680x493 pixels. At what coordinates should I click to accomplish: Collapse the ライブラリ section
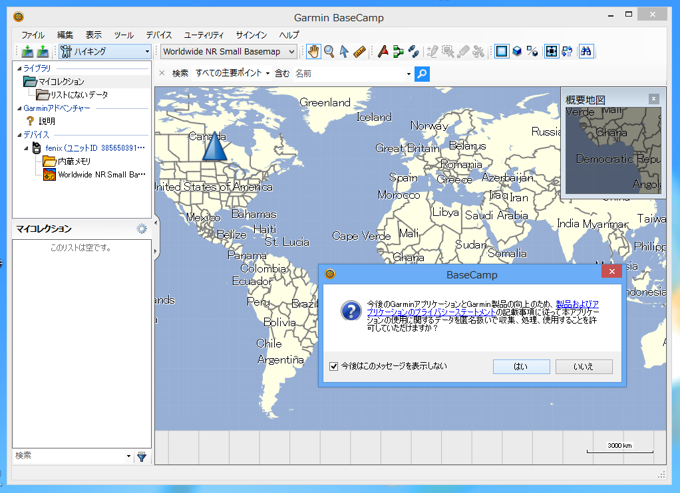coord(19,68)
